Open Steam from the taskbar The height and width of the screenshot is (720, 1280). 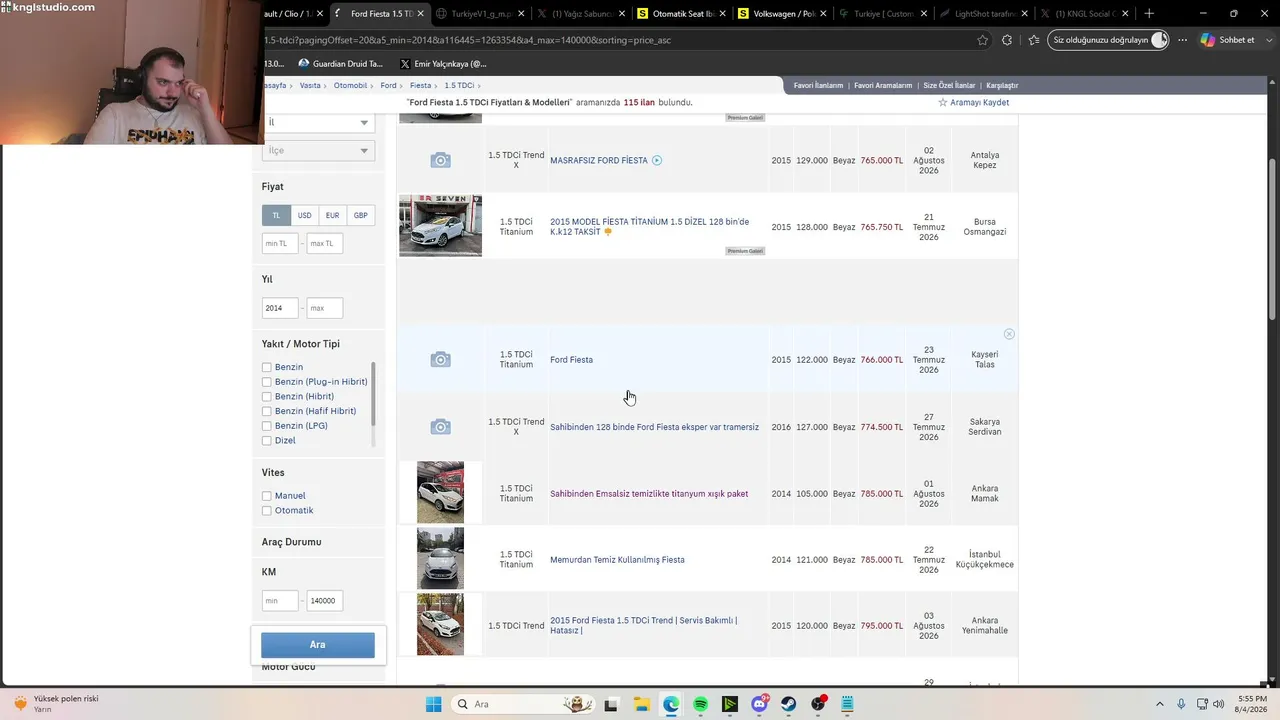tap(789, 704)
